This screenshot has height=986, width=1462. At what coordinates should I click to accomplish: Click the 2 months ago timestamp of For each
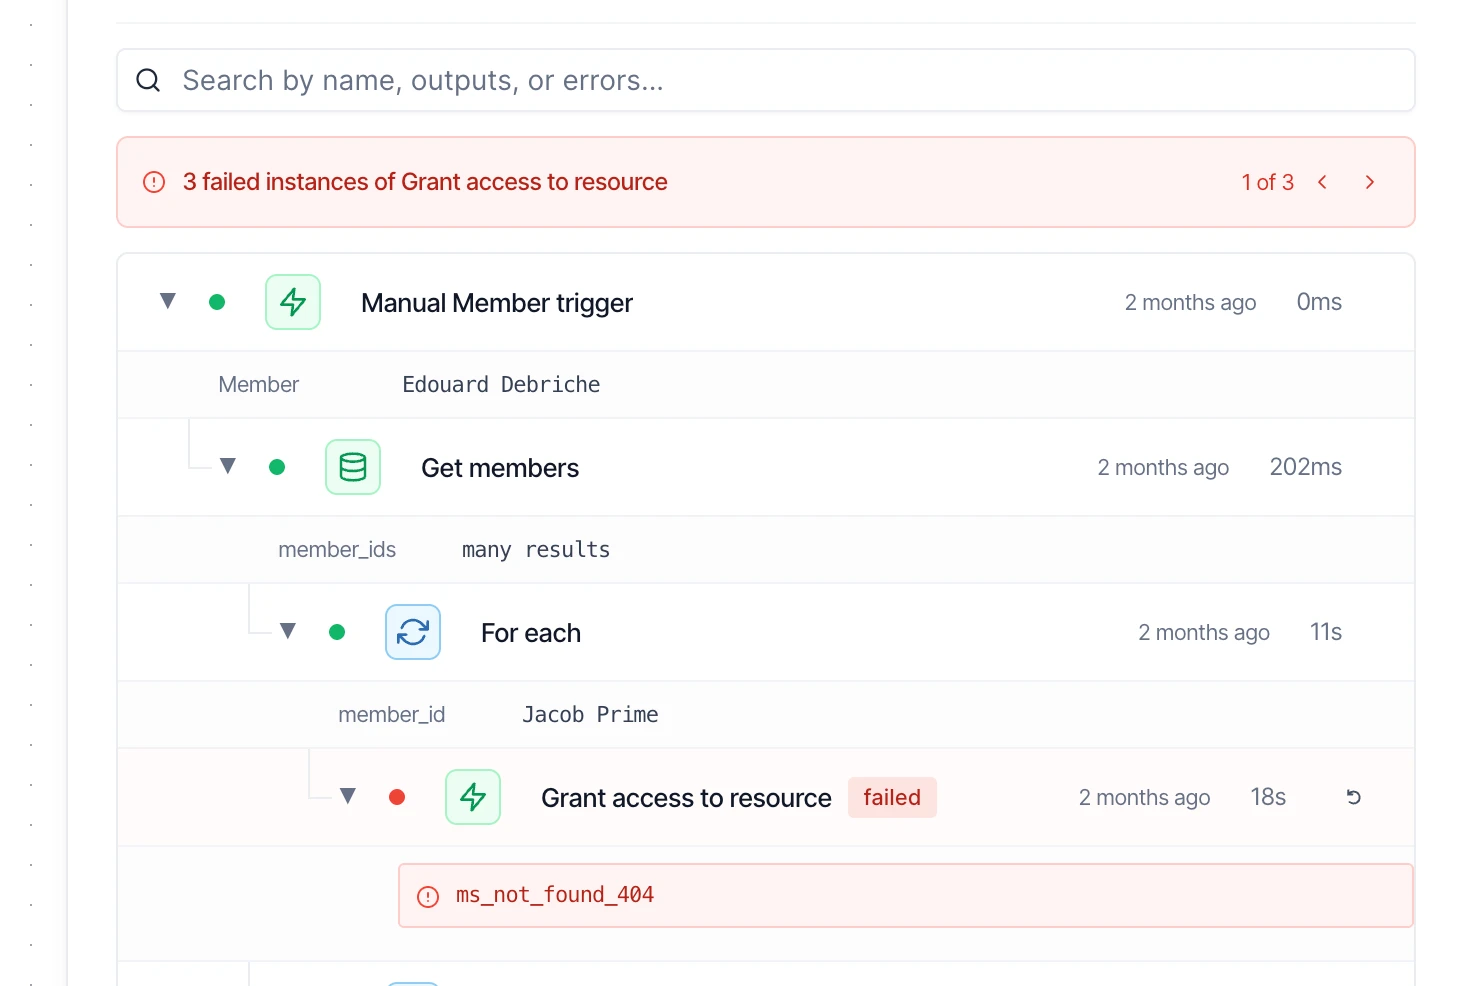(x=1204, y=633)
